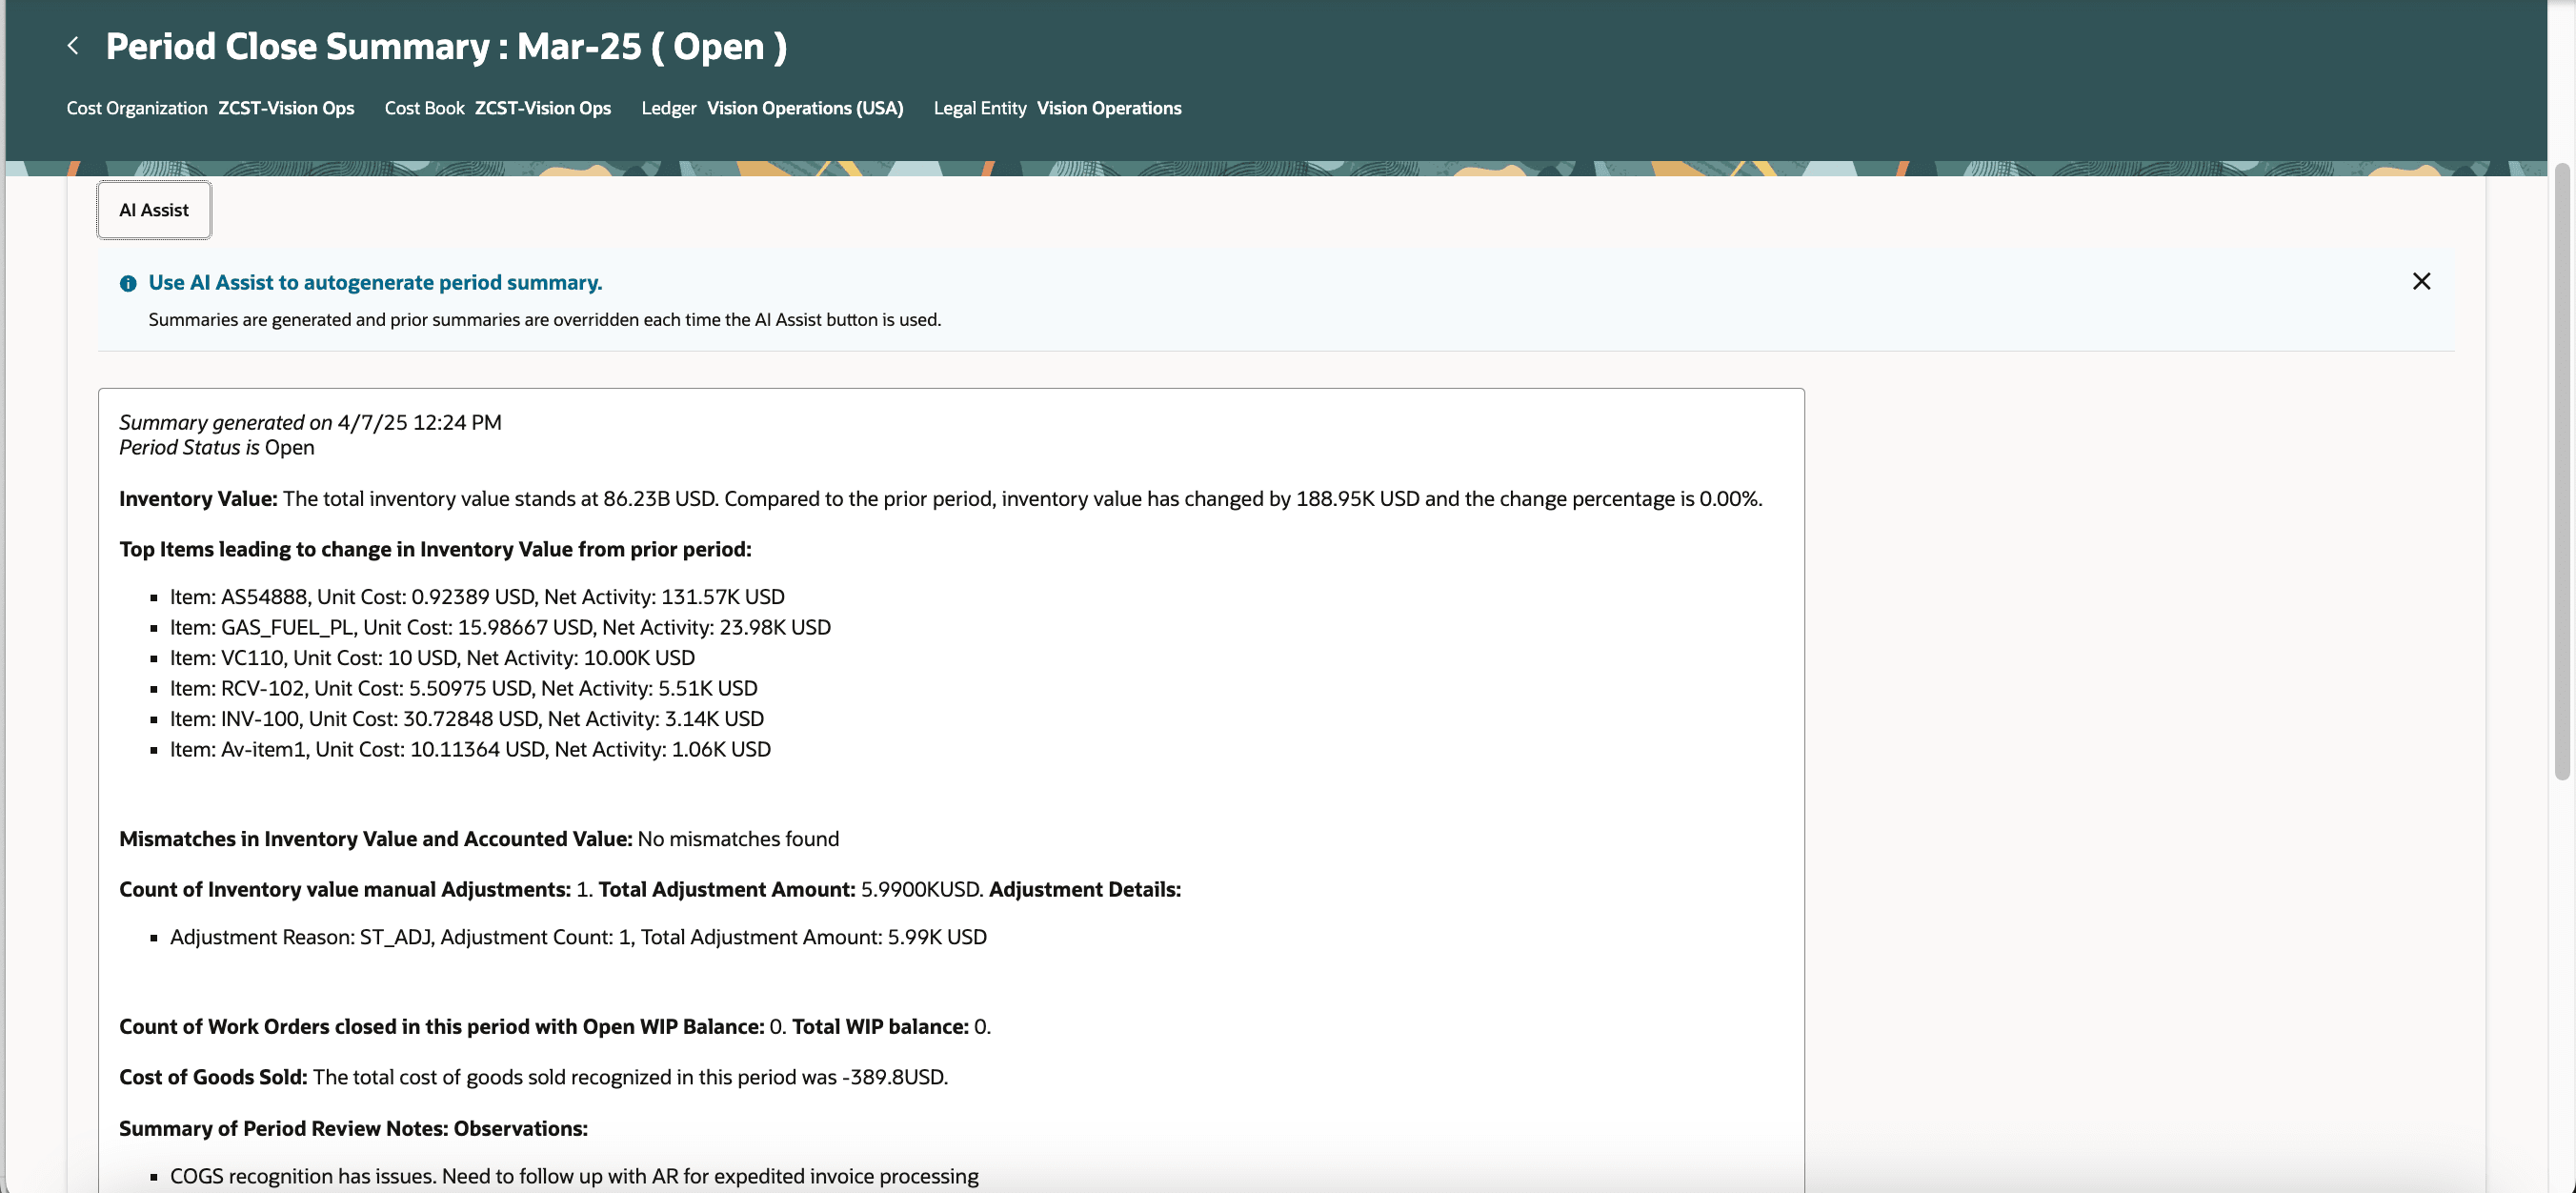Screen dimensions: 2576x1193
Task: Click the back arrow beside Period Close Summary
Action: click(73, 46)
